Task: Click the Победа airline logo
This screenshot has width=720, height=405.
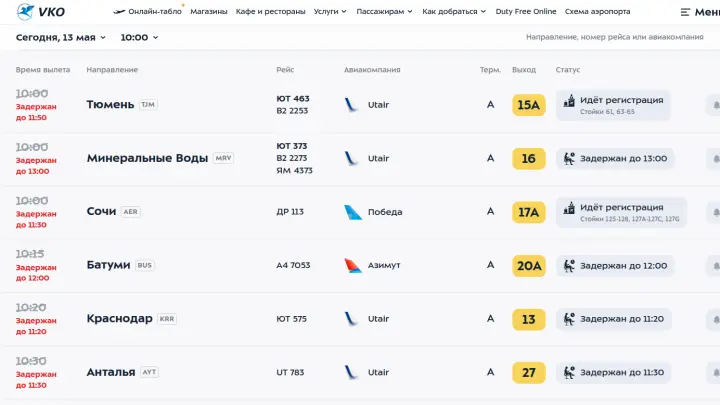Action: (353, 212)
